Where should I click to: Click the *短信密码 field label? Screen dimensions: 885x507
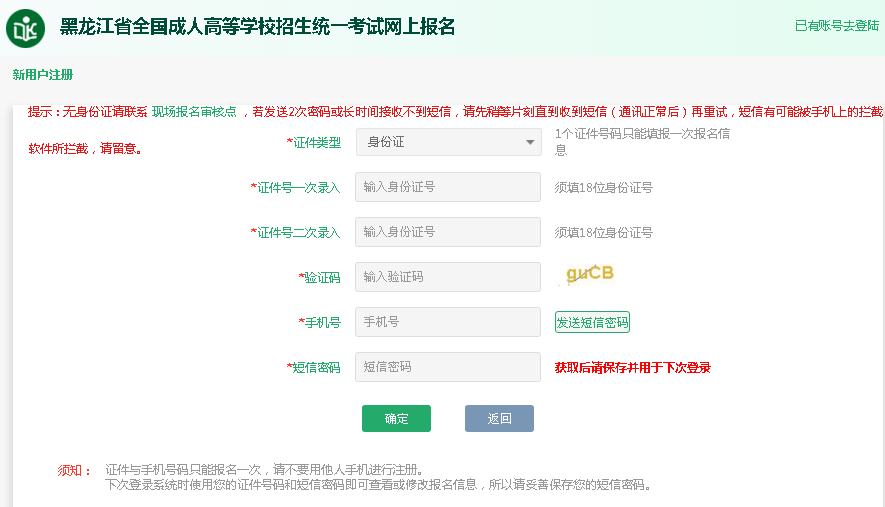click(x=314, y=368)
